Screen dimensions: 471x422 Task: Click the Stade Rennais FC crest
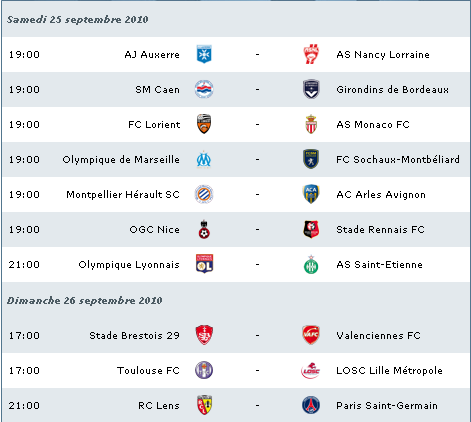(311, 229)
